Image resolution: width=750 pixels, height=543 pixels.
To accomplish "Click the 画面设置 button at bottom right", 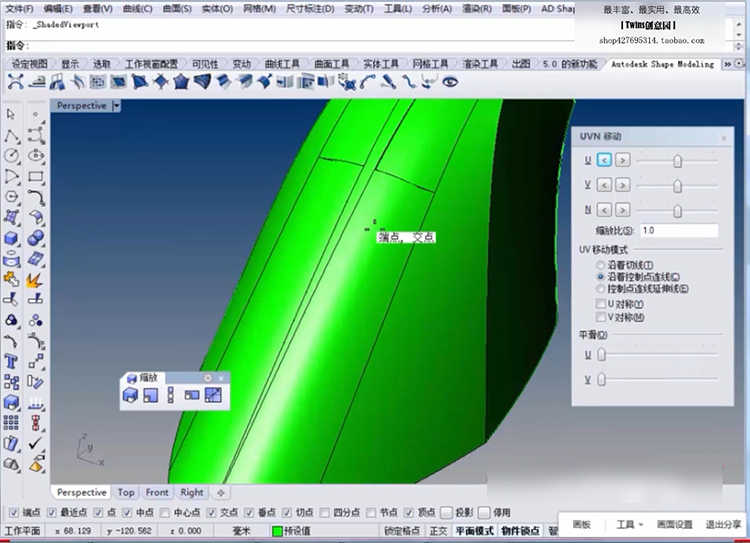I will tap(674, 524).
